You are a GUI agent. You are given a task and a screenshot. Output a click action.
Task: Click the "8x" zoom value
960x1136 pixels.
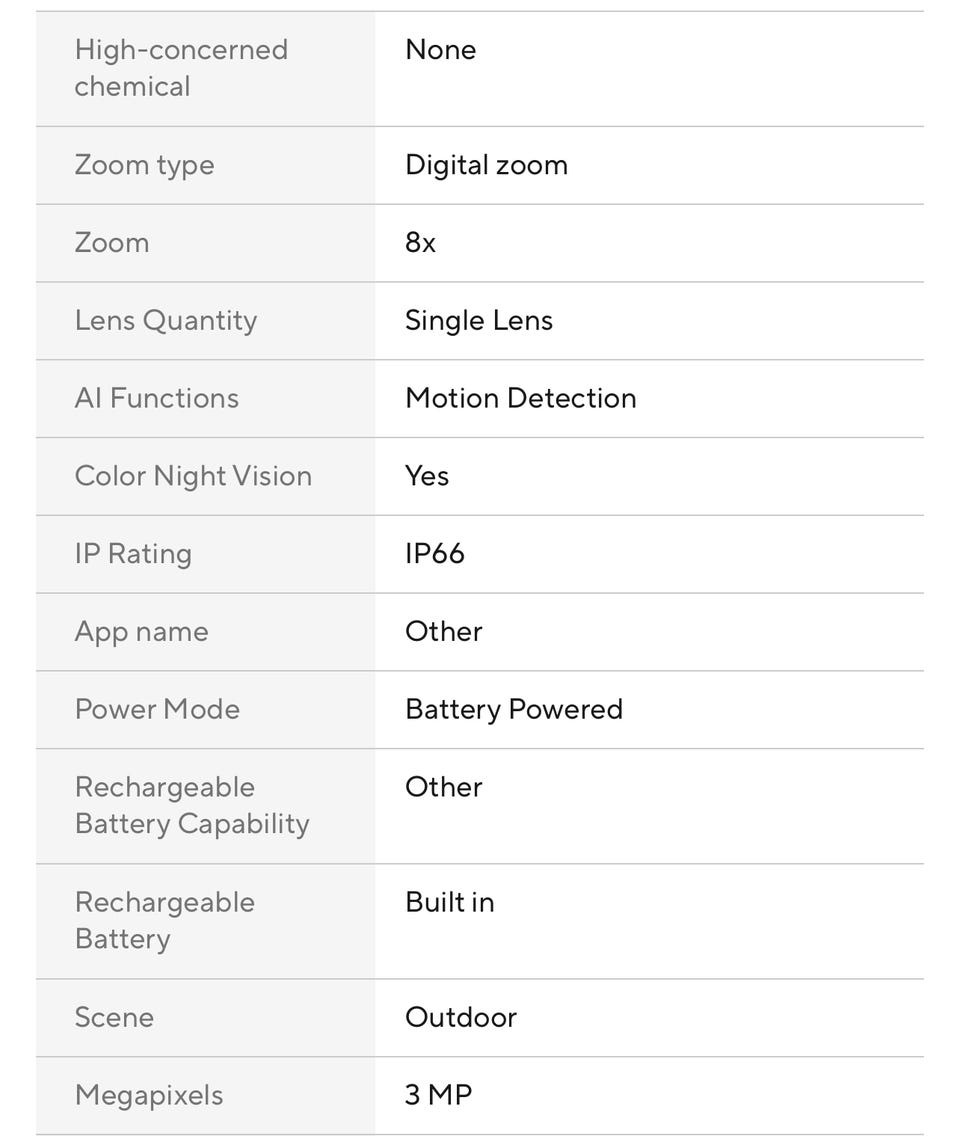coord(420,243)
